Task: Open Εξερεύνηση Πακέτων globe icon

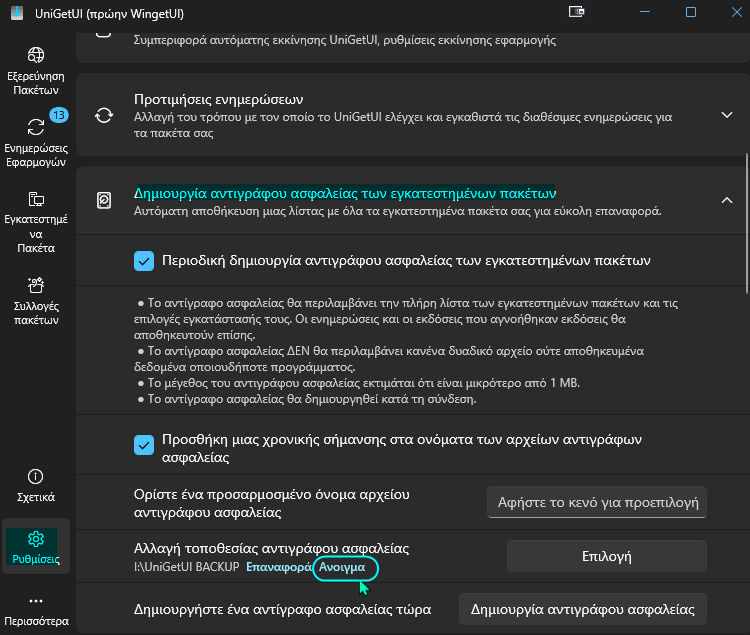Action: [x=36, y=55]
